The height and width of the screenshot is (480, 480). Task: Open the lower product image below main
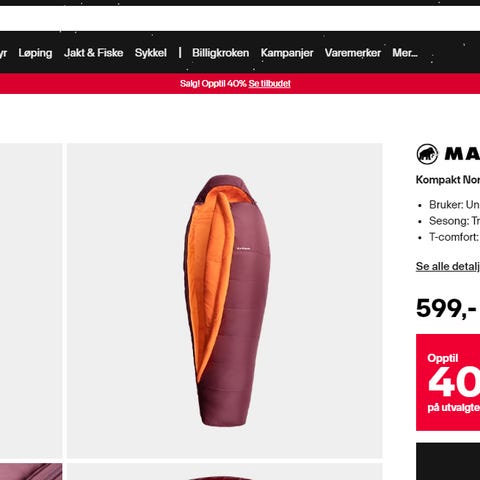point(225,472)
